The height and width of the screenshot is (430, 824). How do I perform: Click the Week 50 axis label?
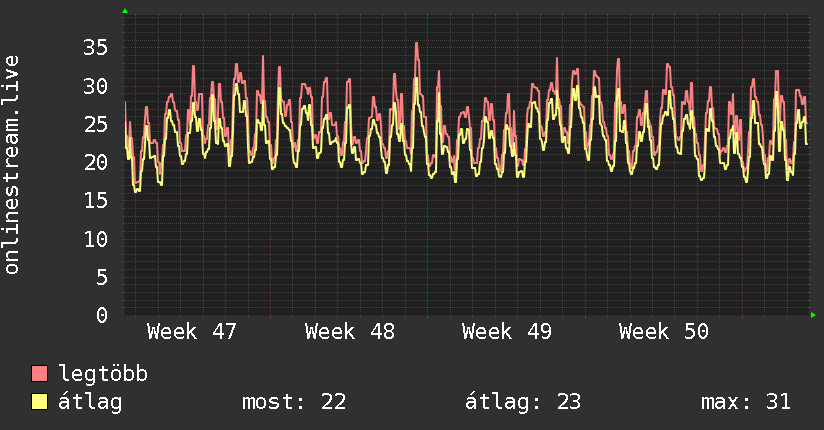[663, 332]
